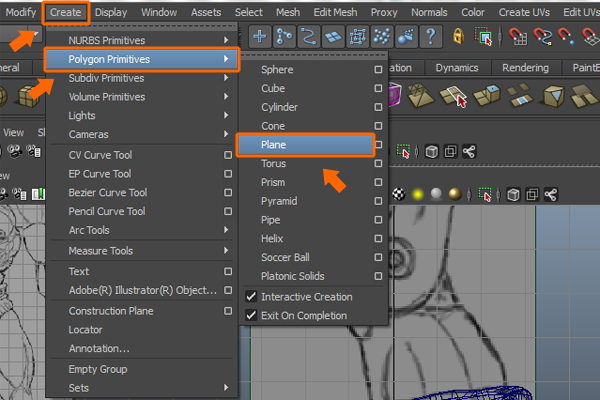Switch to the Rendering shelf tab
This screenshot has width=600, height=400.
(525, 68)
